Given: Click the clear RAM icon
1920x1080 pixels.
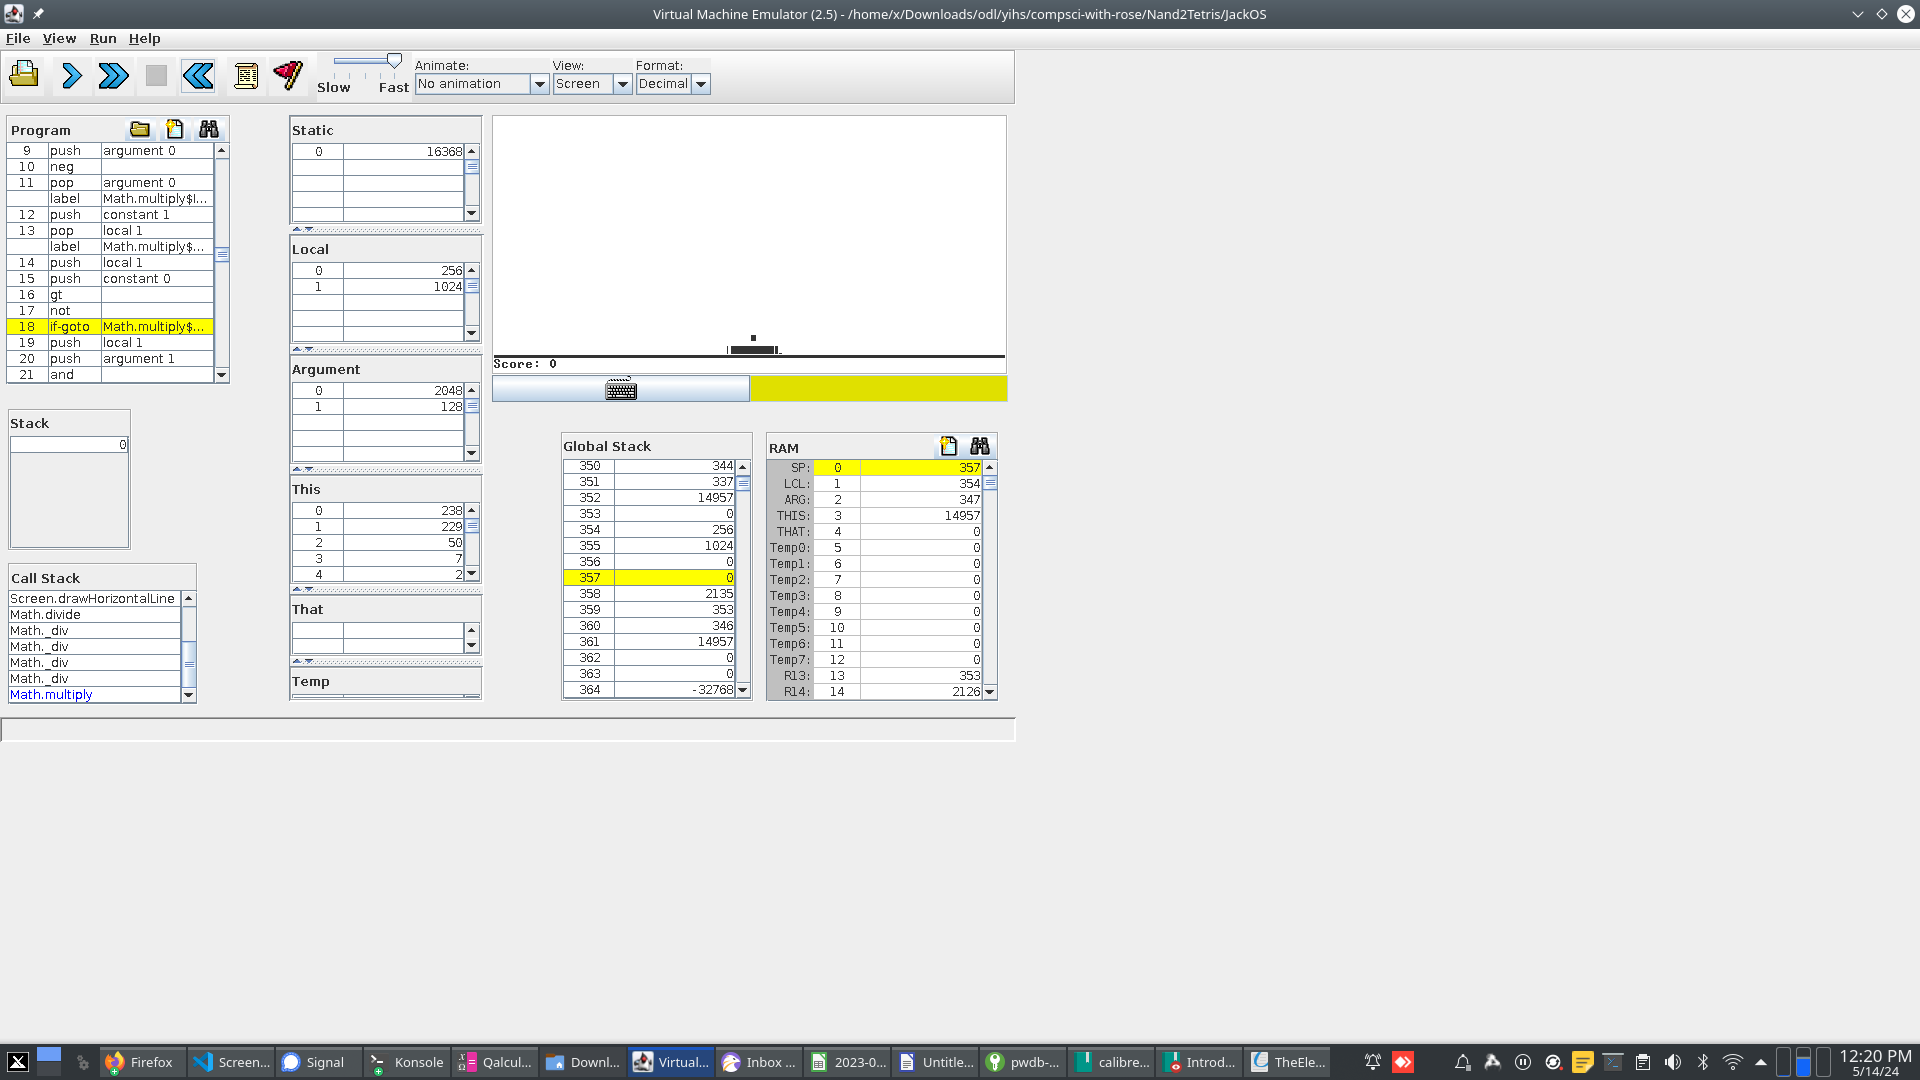Looking at the screenshot, I should click(x=948, y=446).
